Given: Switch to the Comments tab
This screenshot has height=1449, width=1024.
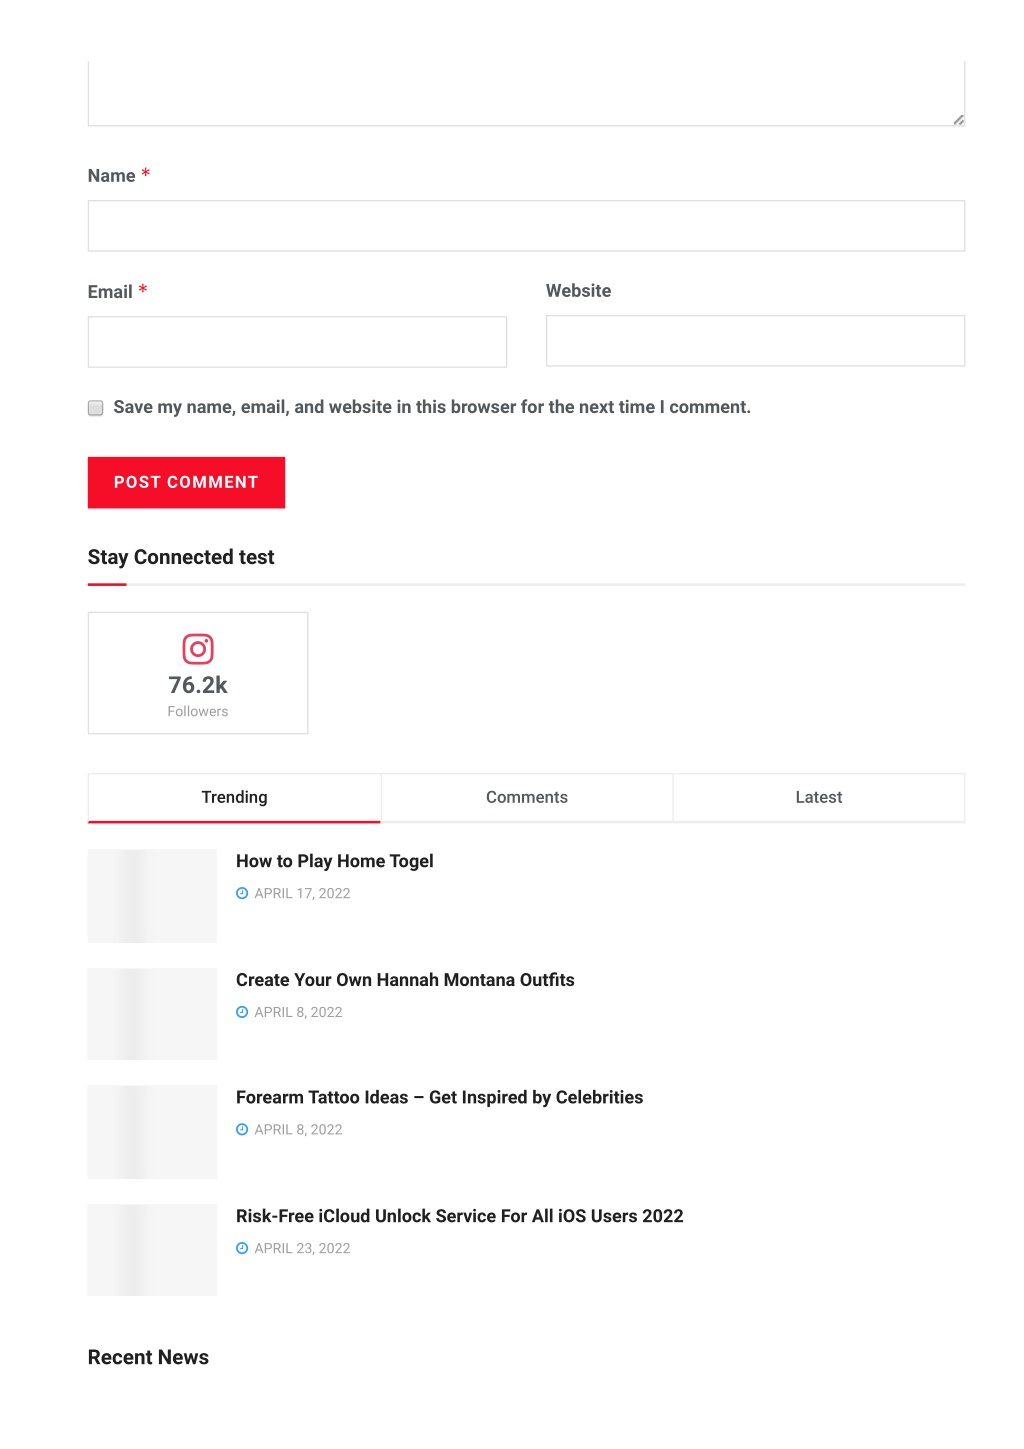Looking at the screenshot, I should click(x=527, y=798).
